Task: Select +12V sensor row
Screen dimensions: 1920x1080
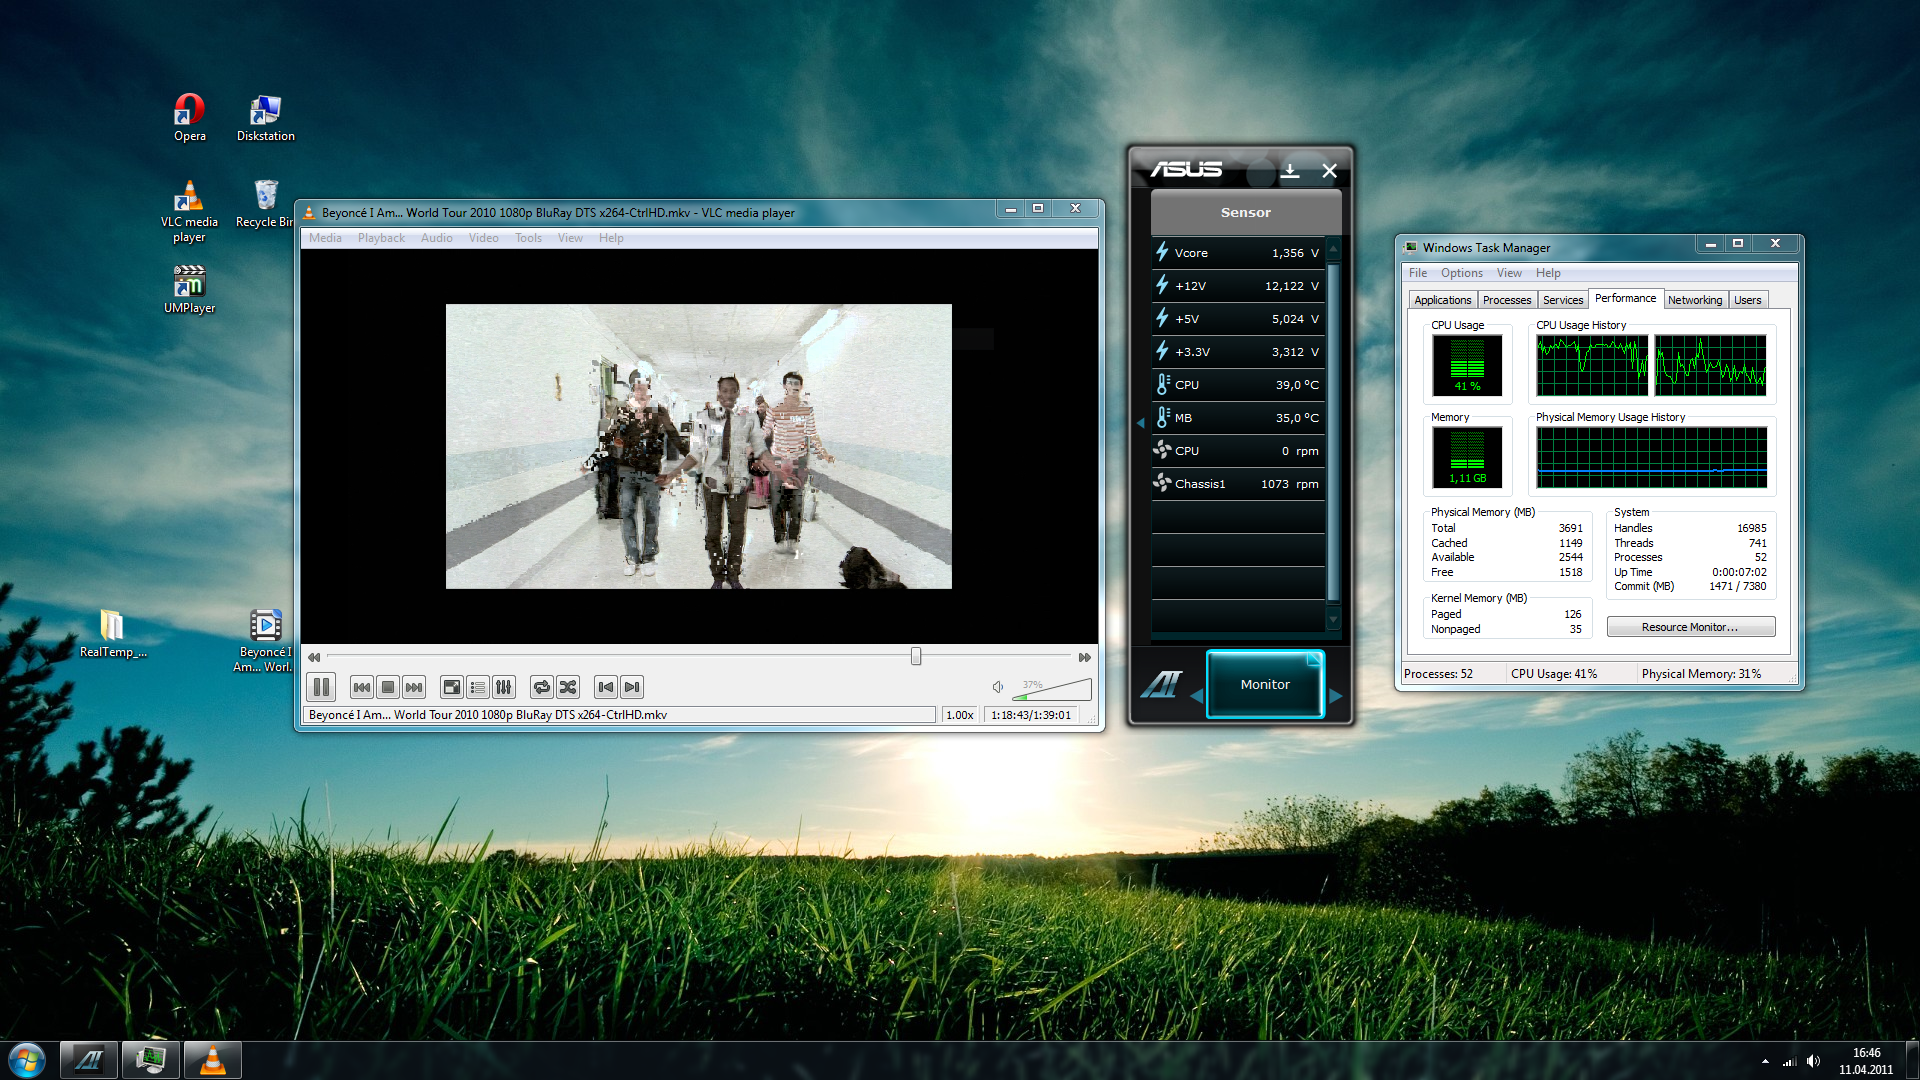Action: pyautogui.click(x=1238, y=286)
